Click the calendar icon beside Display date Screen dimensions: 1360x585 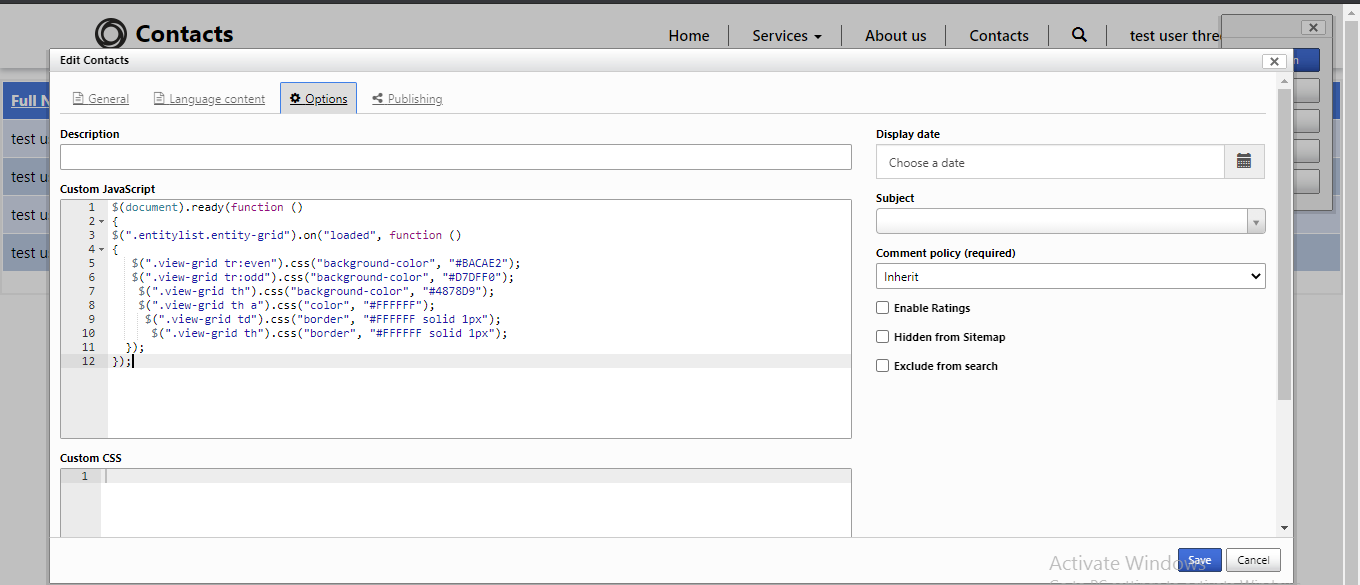(x=1244, y=162)
